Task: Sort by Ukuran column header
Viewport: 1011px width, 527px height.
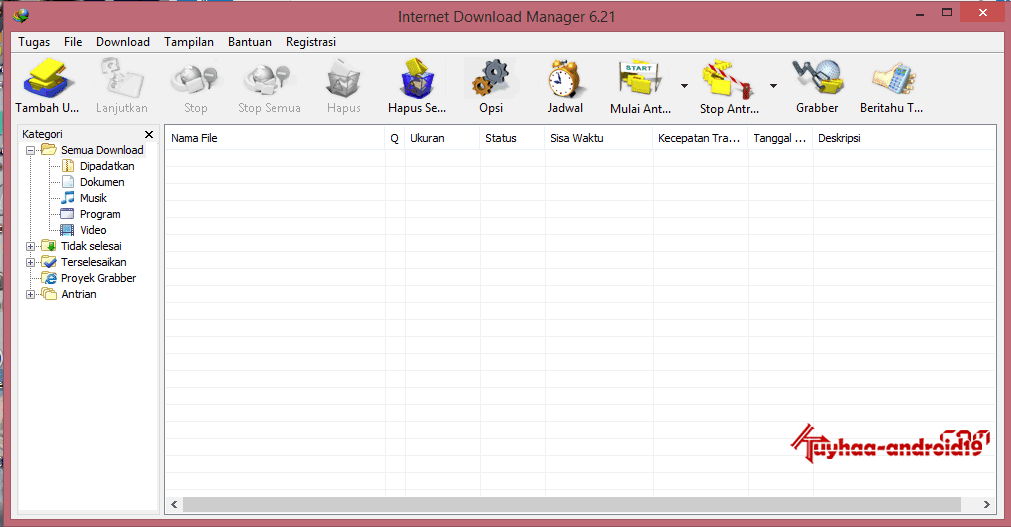Action: click(442, 138)
